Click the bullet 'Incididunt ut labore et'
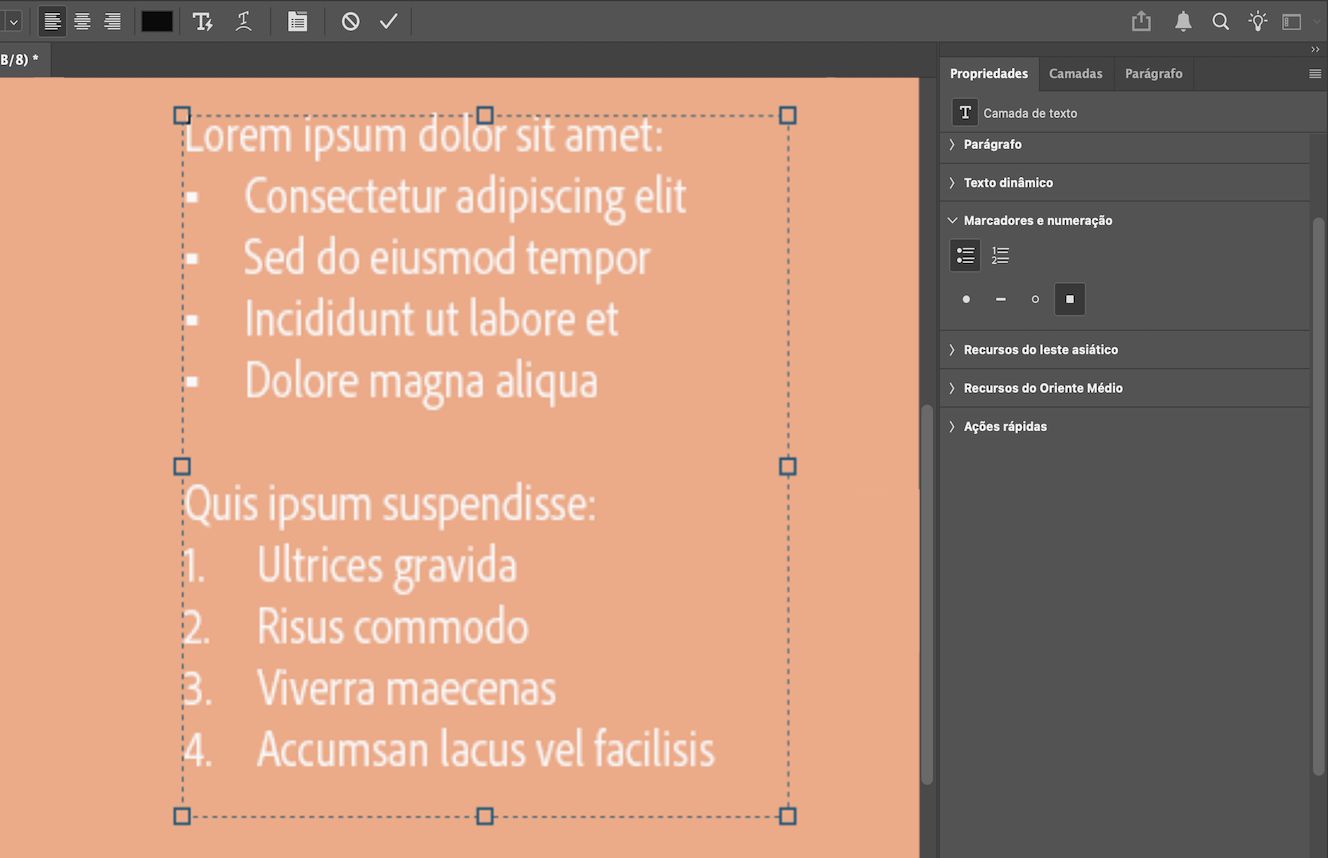The height and width of the screenshot is (858, 1328). [x=432, y=319]
